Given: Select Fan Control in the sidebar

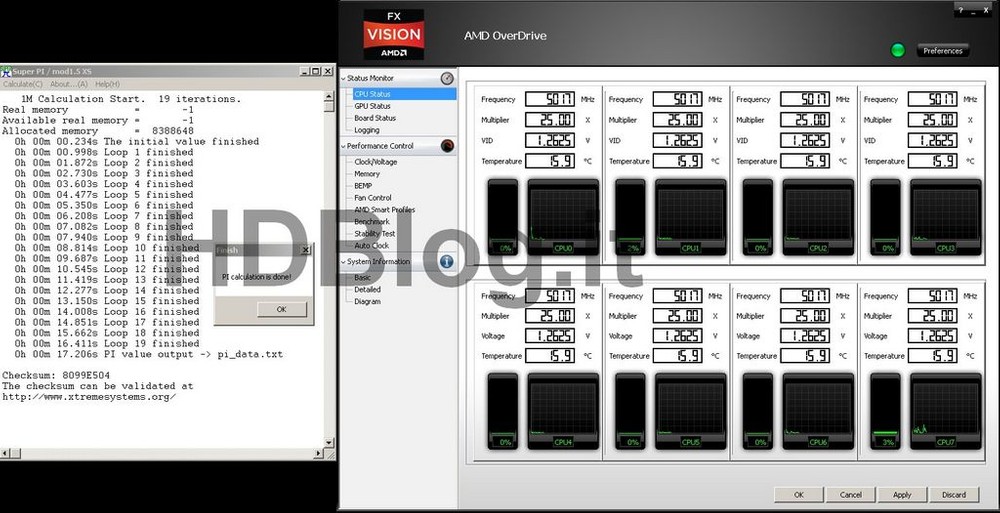Looking at the screenshot, I should point(373,198).
